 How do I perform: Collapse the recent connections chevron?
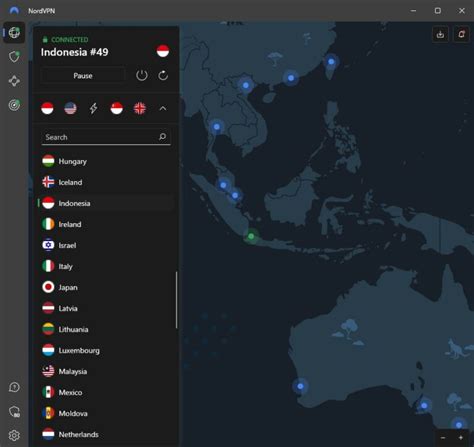163,108
